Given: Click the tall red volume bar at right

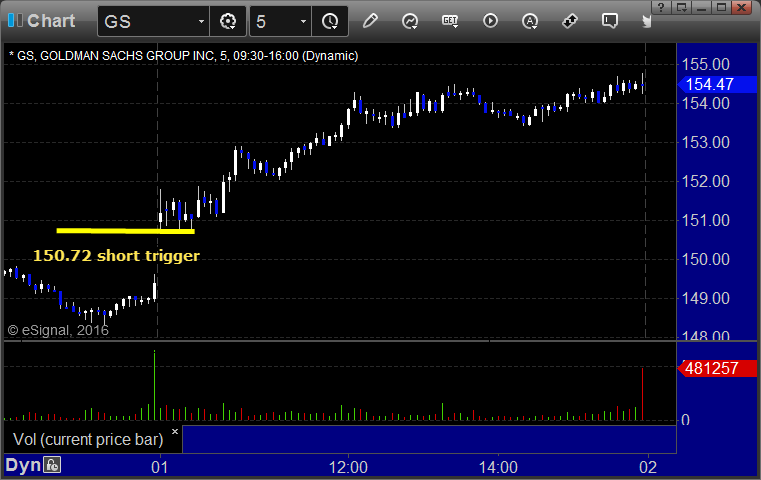Looking at the screenshot, I should [643, 394].
